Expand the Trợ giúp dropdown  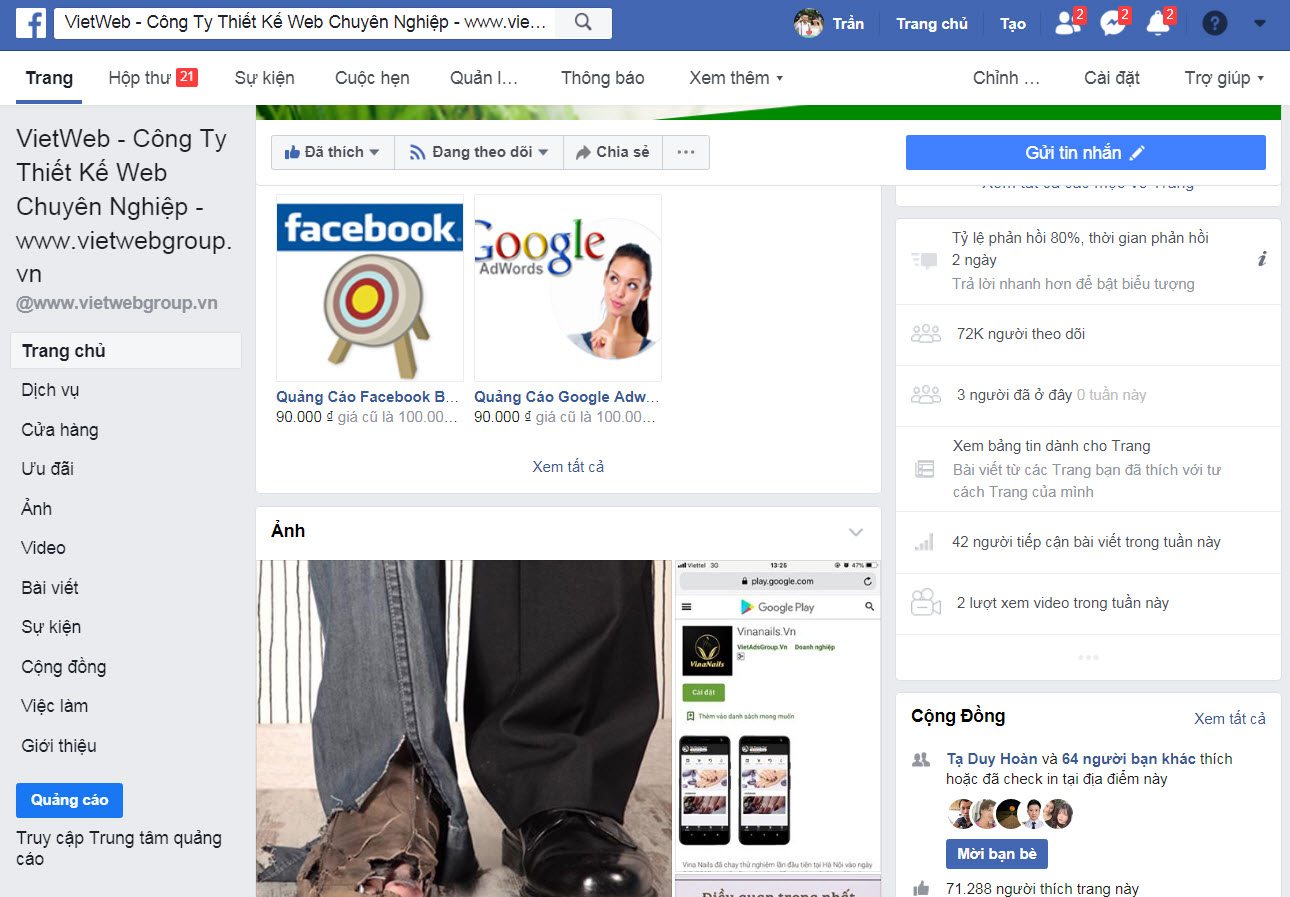point(1224,78)
